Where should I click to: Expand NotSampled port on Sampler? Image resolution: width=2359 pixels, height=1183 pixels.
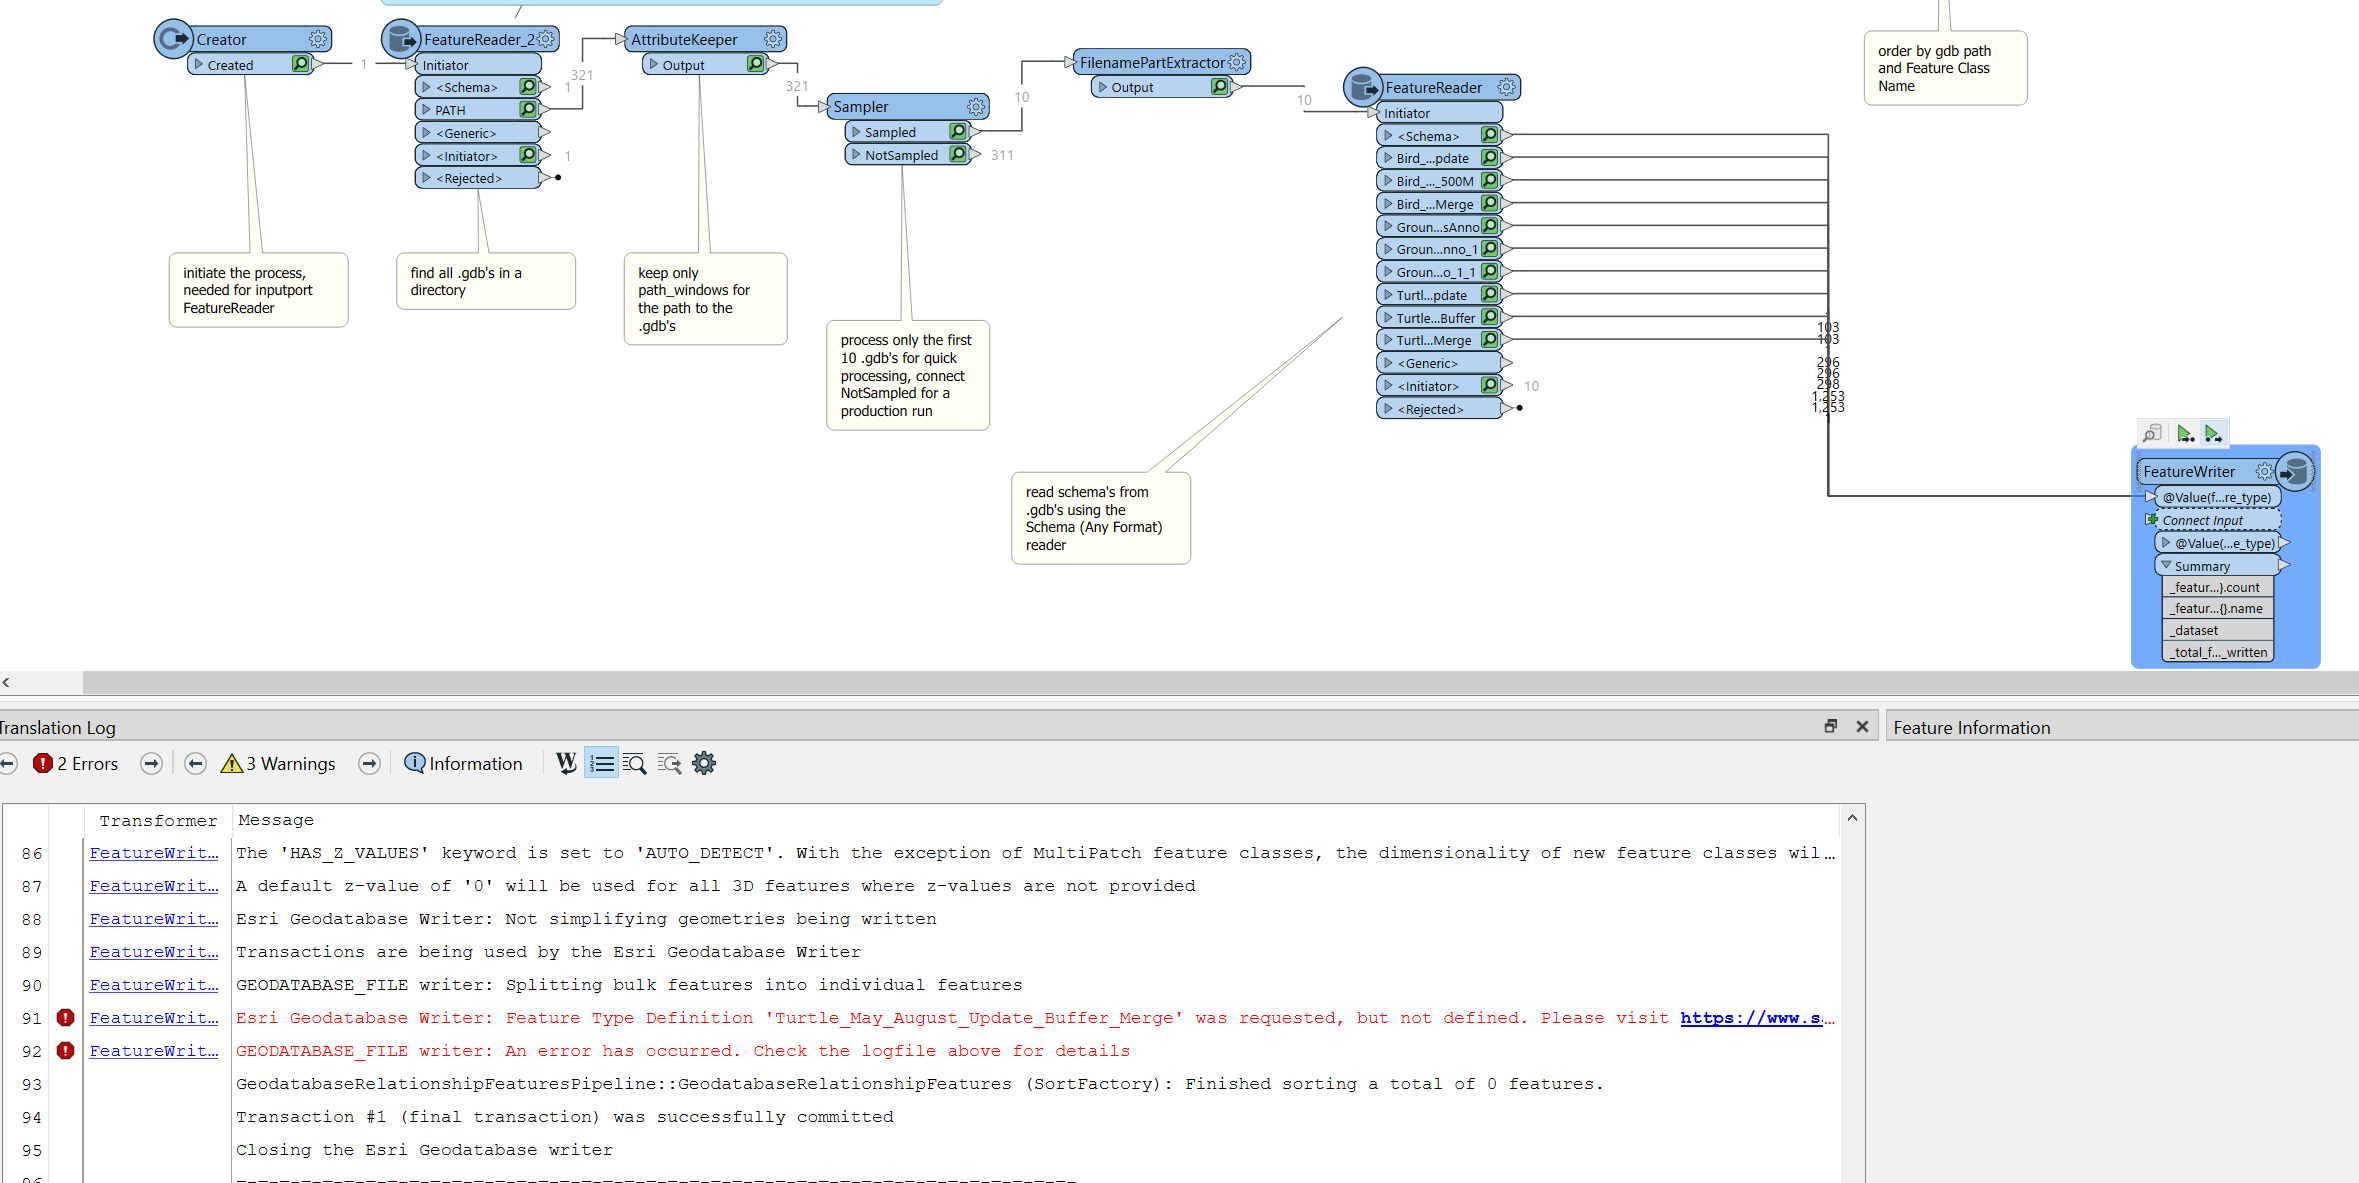(857, 154)
